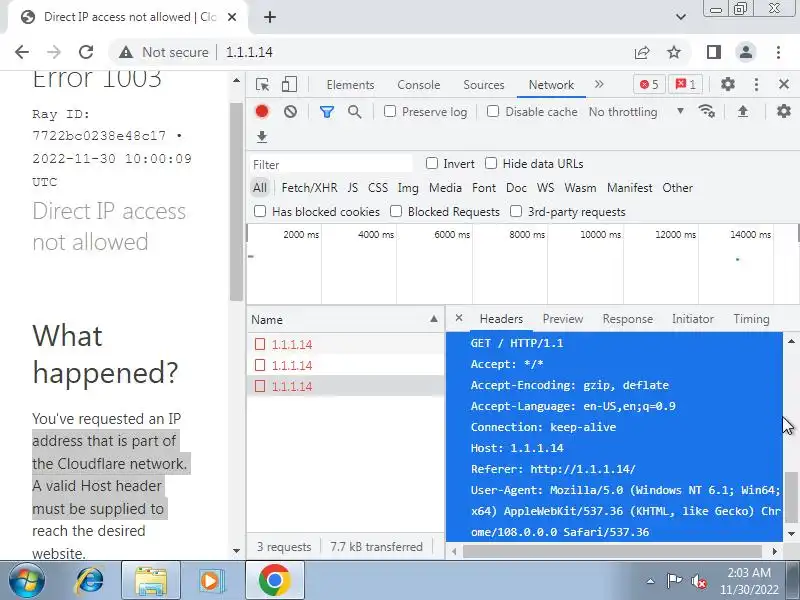Stop recording network log

262,112
